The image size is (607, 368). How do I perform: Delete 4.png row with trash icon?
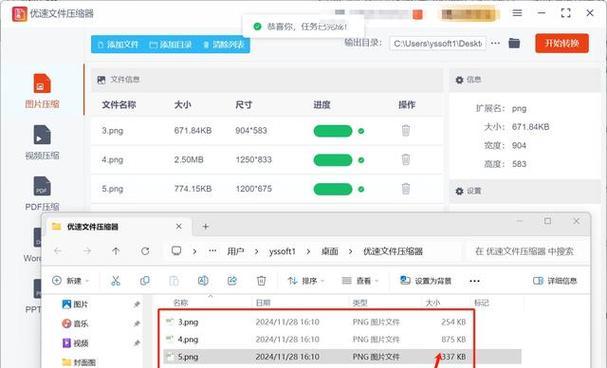coord(405,159)
